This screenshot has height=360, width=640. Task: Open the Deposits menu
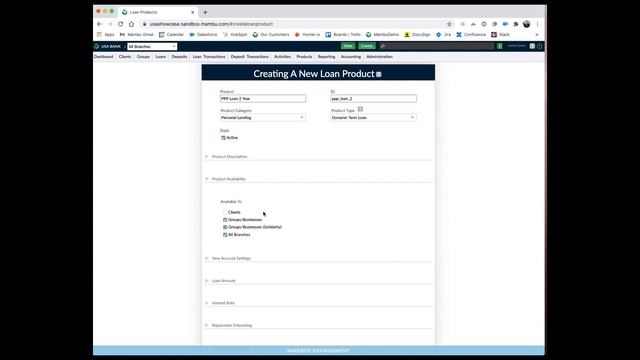pos(179,57)
